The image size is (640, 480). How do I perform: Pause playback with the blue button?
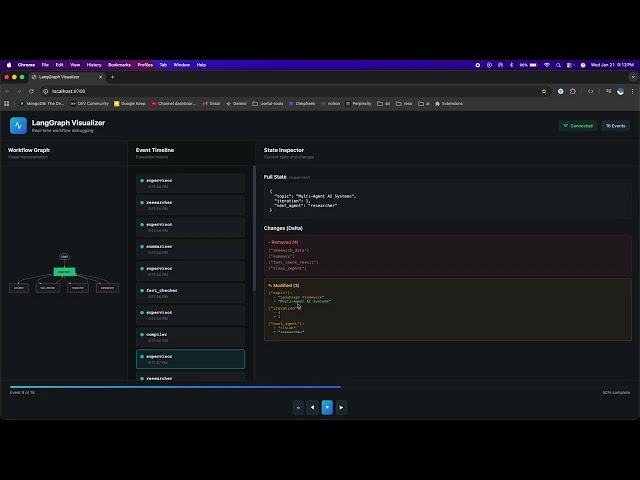coord(327,407)
